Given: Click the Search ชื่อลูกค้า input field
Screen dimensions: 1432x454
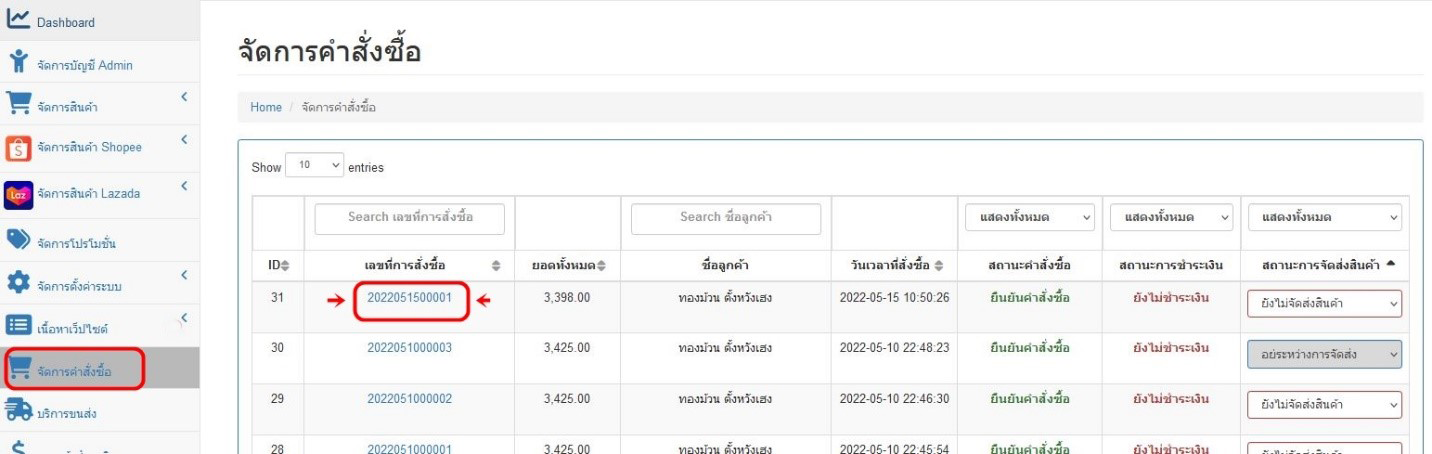Looking at the screenshot, I should (x=725, y=218).
